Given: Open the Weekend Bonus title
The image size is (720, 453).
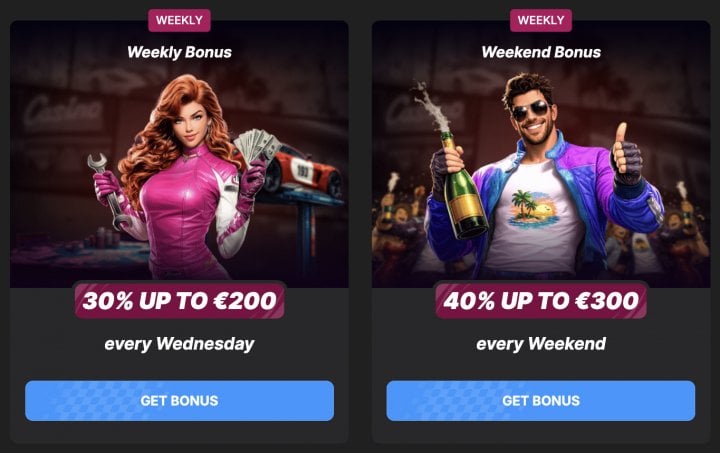Looking at the screenshot, I should coord(541,52).
